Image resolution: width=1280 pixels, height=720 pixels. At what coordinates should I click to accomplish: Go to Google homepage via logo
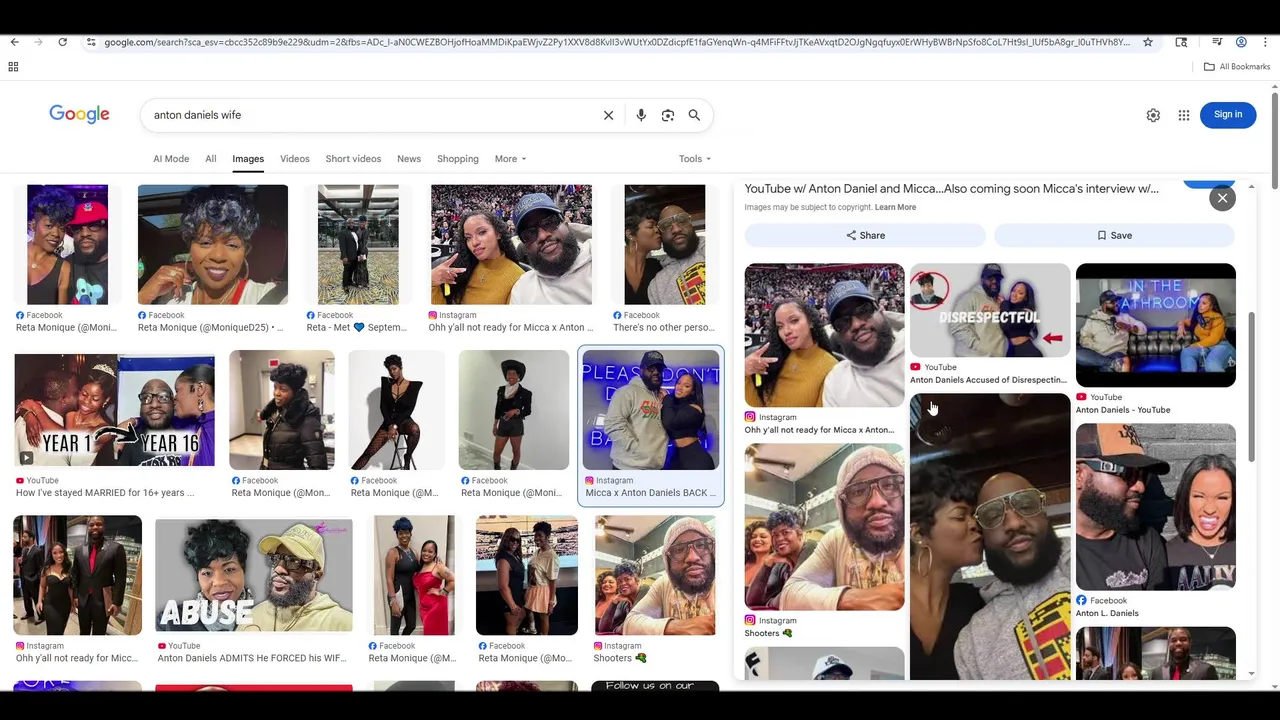[x=79, y=114]
